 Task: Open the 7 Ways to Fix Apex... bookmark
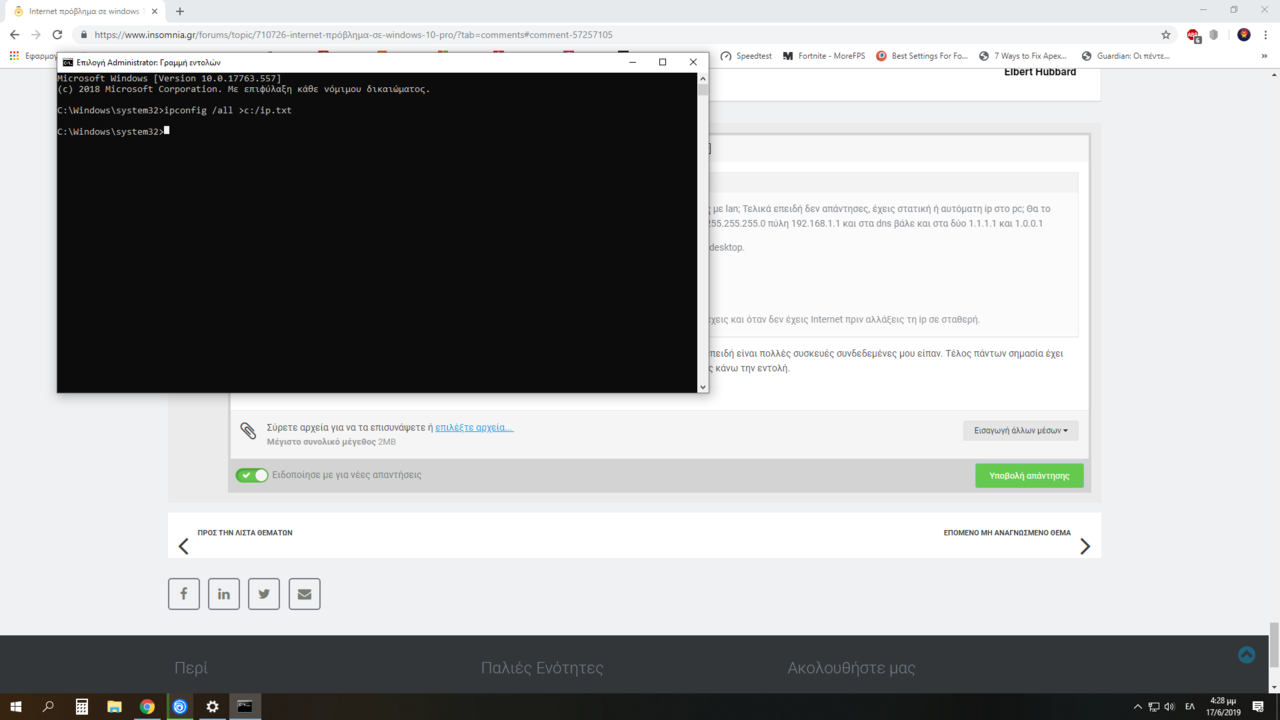pyautogui.click(x=1023, y=56)
